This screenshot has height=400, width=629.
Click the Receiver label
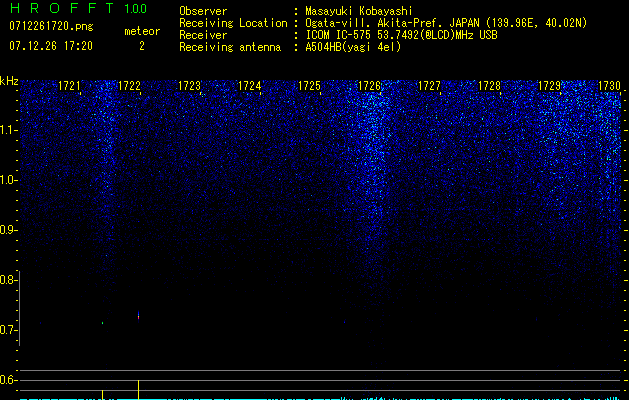pyautogui.click(x=203, y=35)
